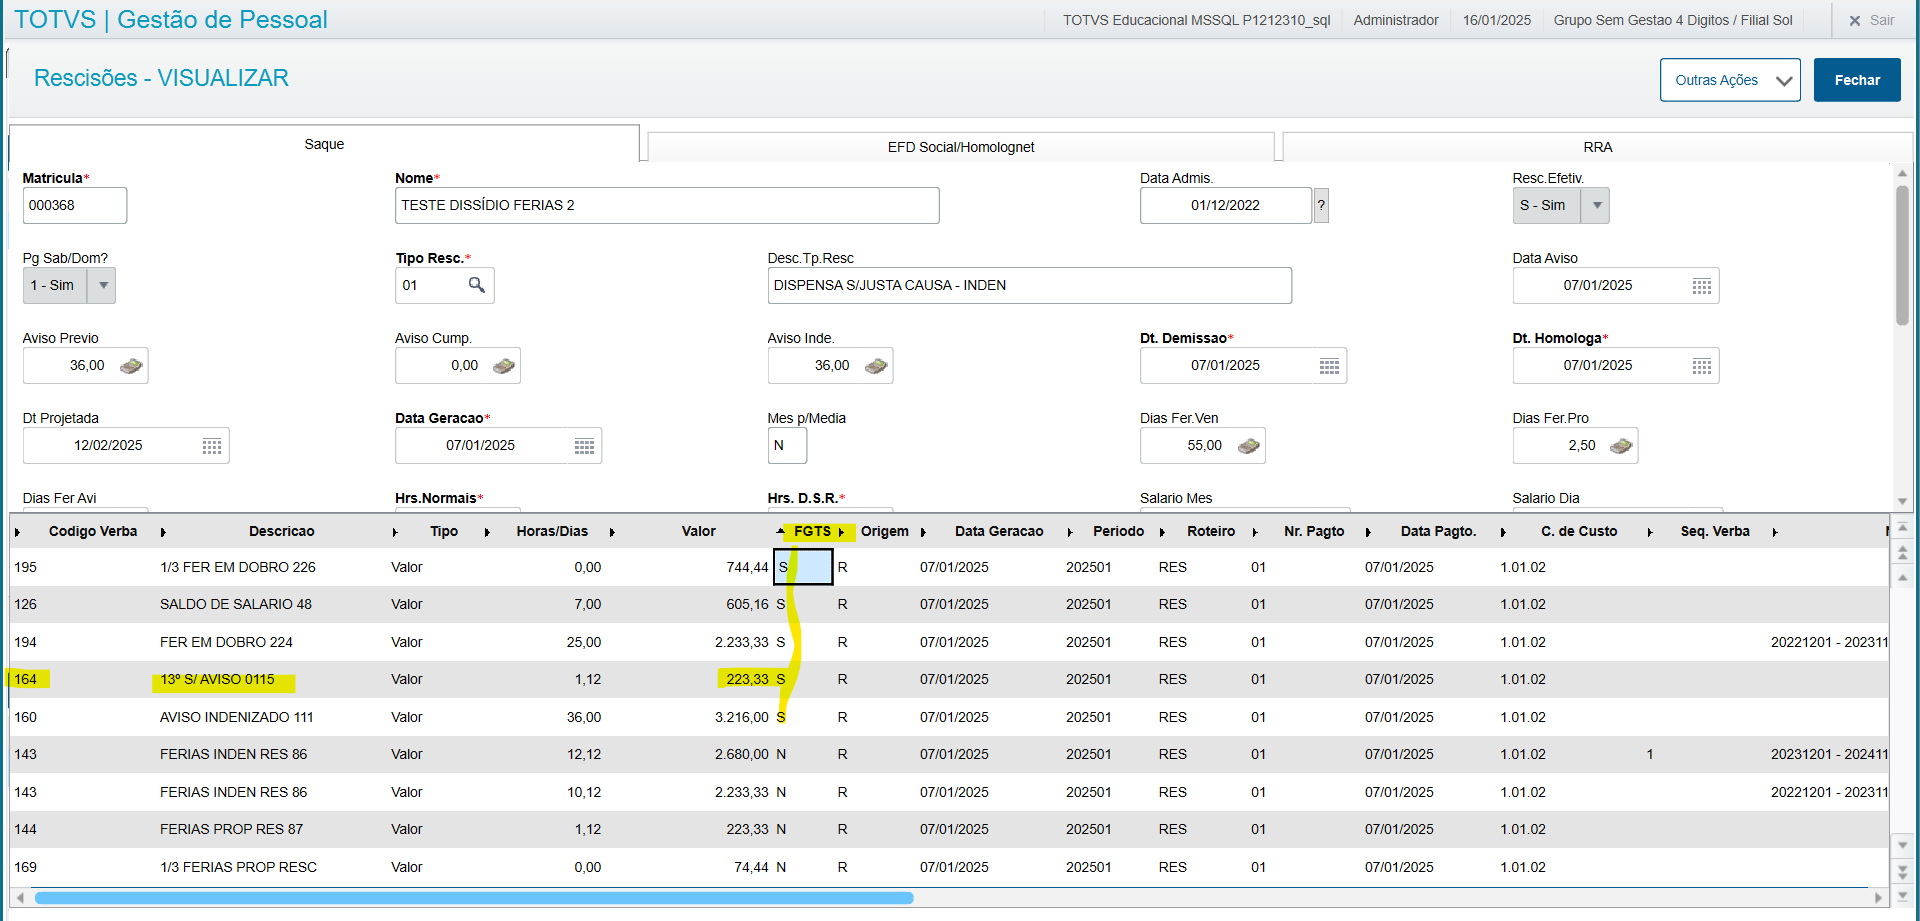This screenshot has width=1920, height=921.
Task: Sort grid by Data Geracao column header
Action: [x=999, y=531]
